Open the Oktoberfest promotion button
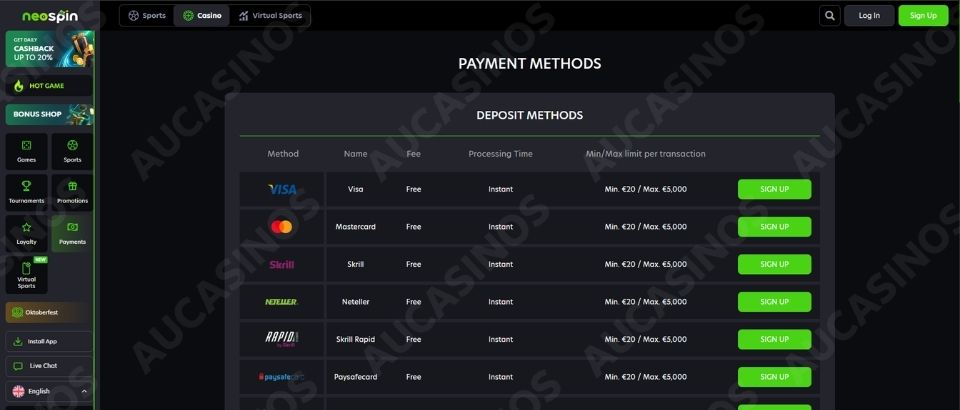The width and height of the screenshot is (960, 410). 50,312
